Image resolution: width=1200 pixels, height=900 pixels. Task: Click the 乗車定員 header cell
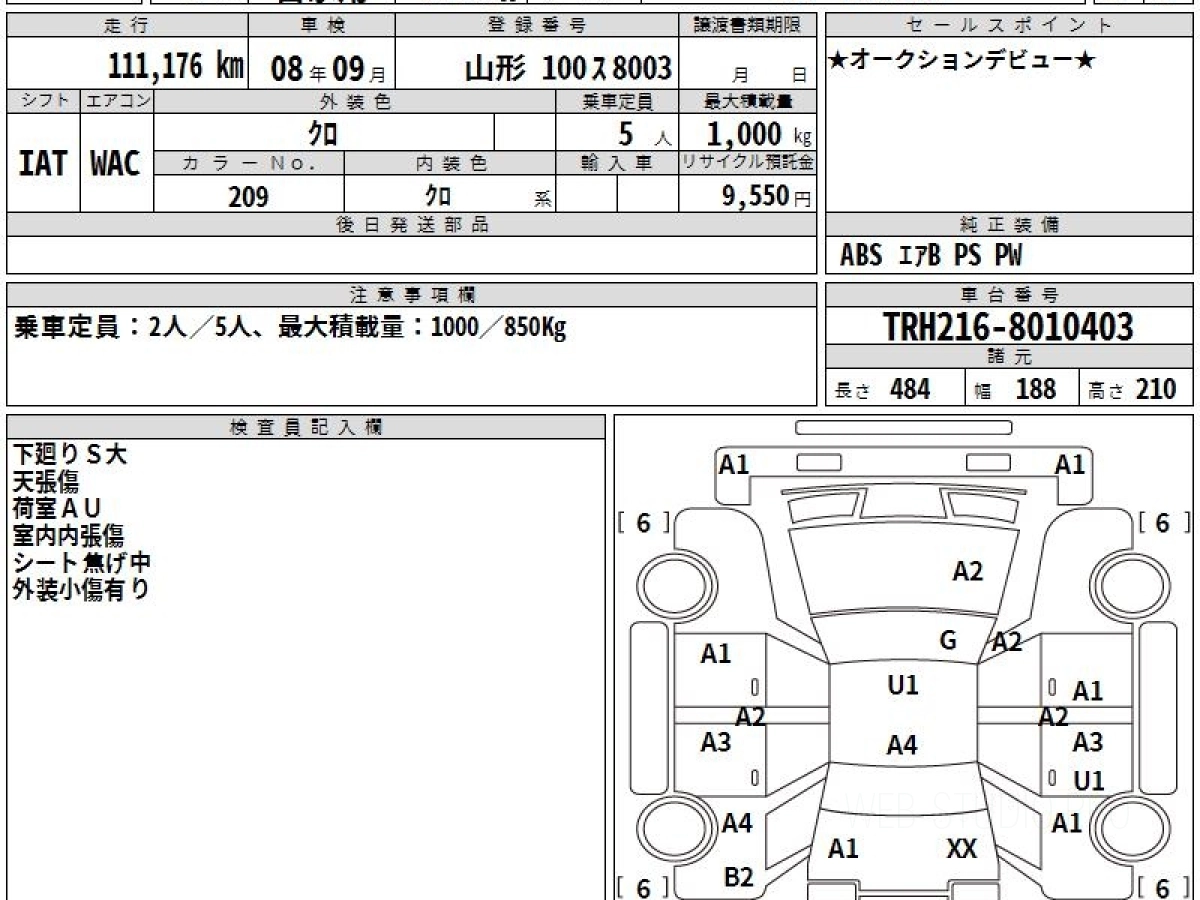(x=617, y=101)
